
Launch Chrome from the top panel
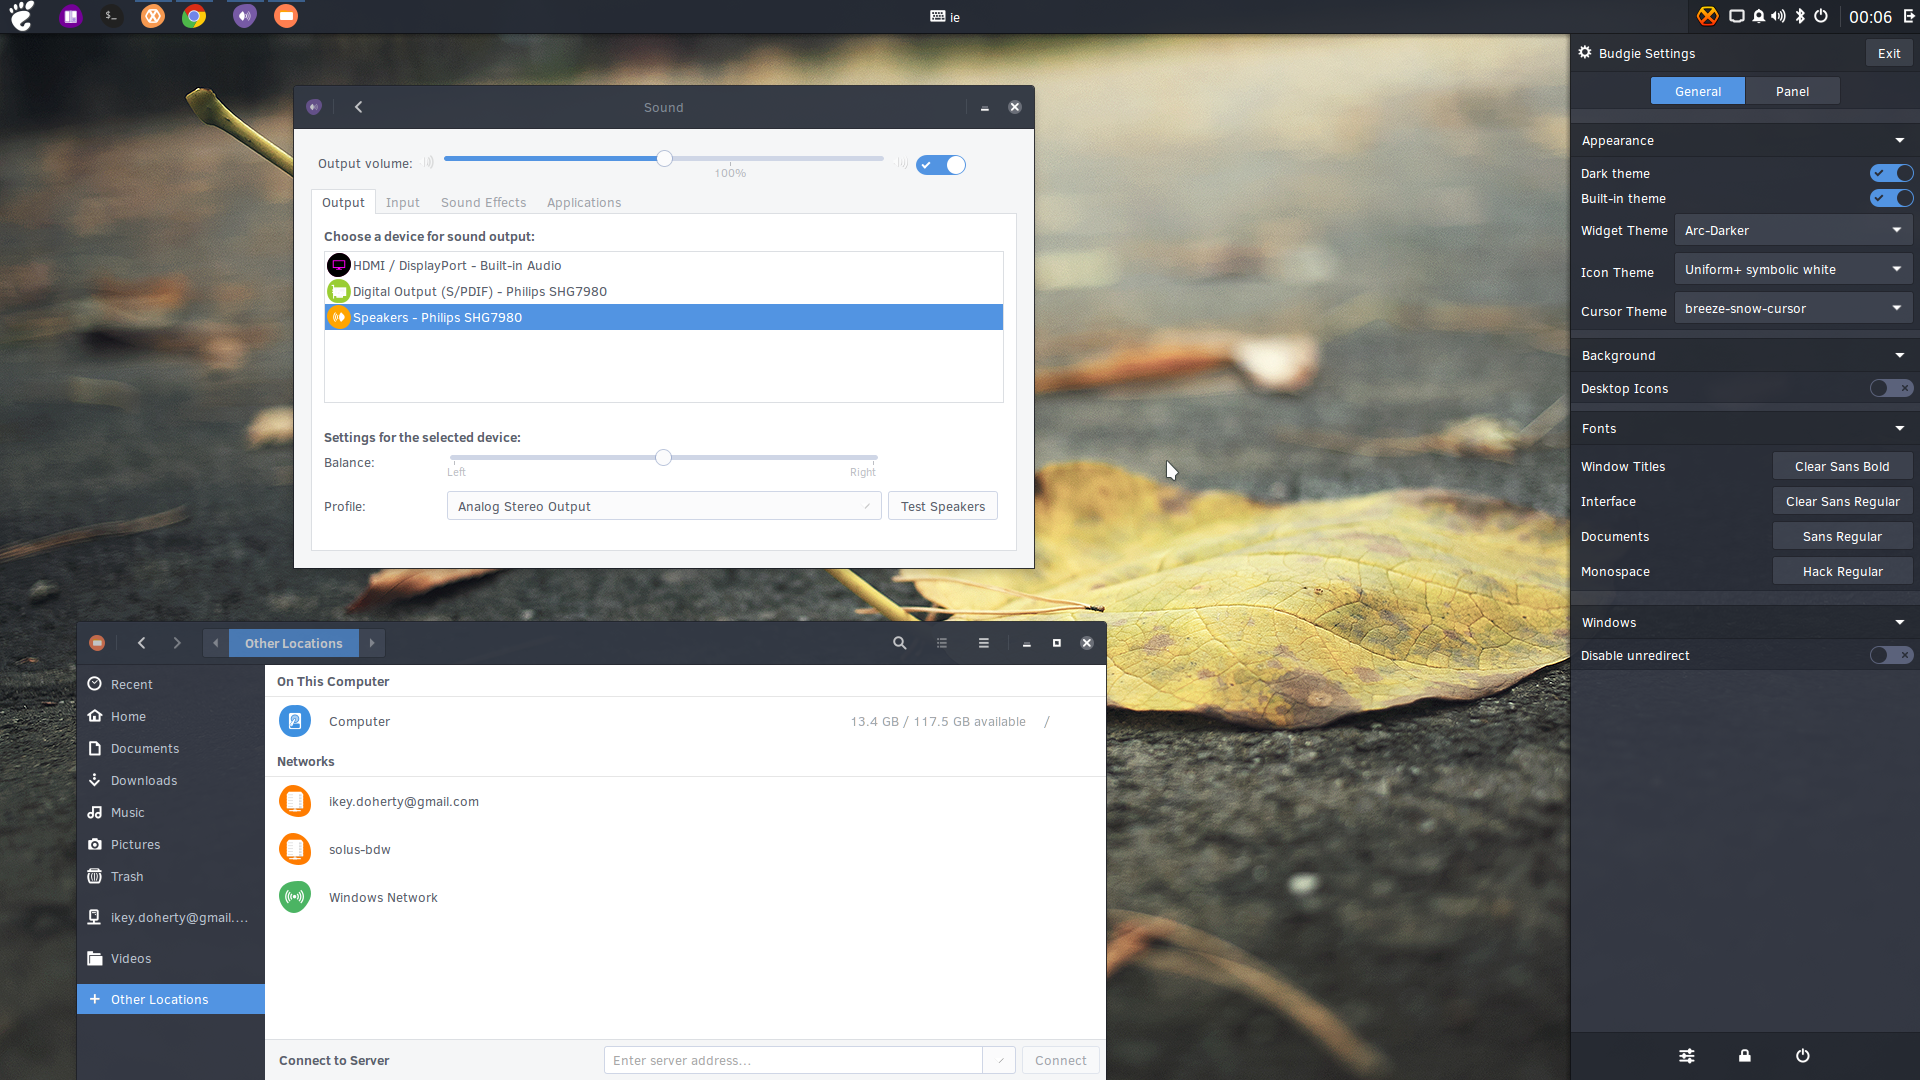[194, 16]
